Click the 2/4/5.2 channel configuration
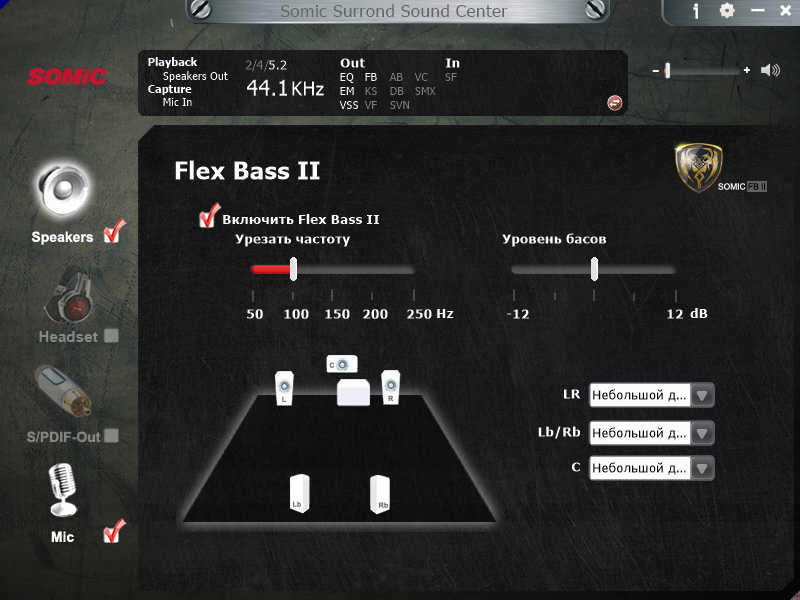Viewport: 800px width, 600px height. (x=266, y=65)
